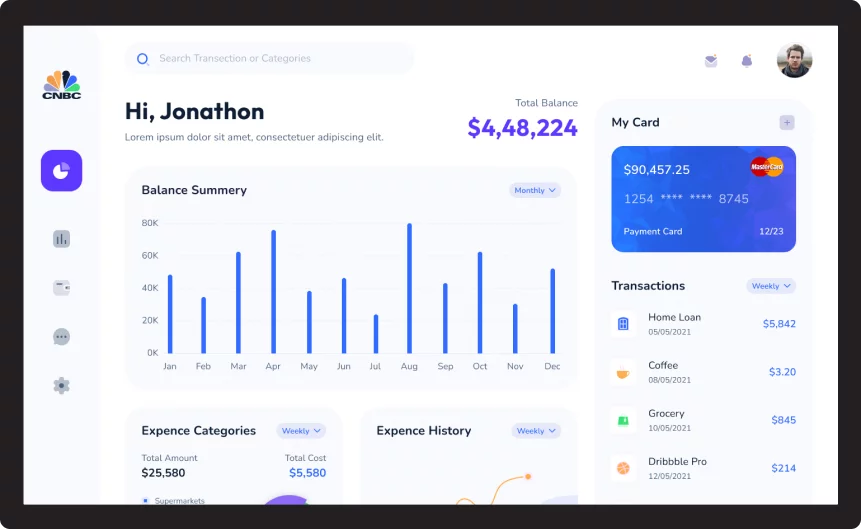Click the Coffee transaction cup icon

click(623, 372)
